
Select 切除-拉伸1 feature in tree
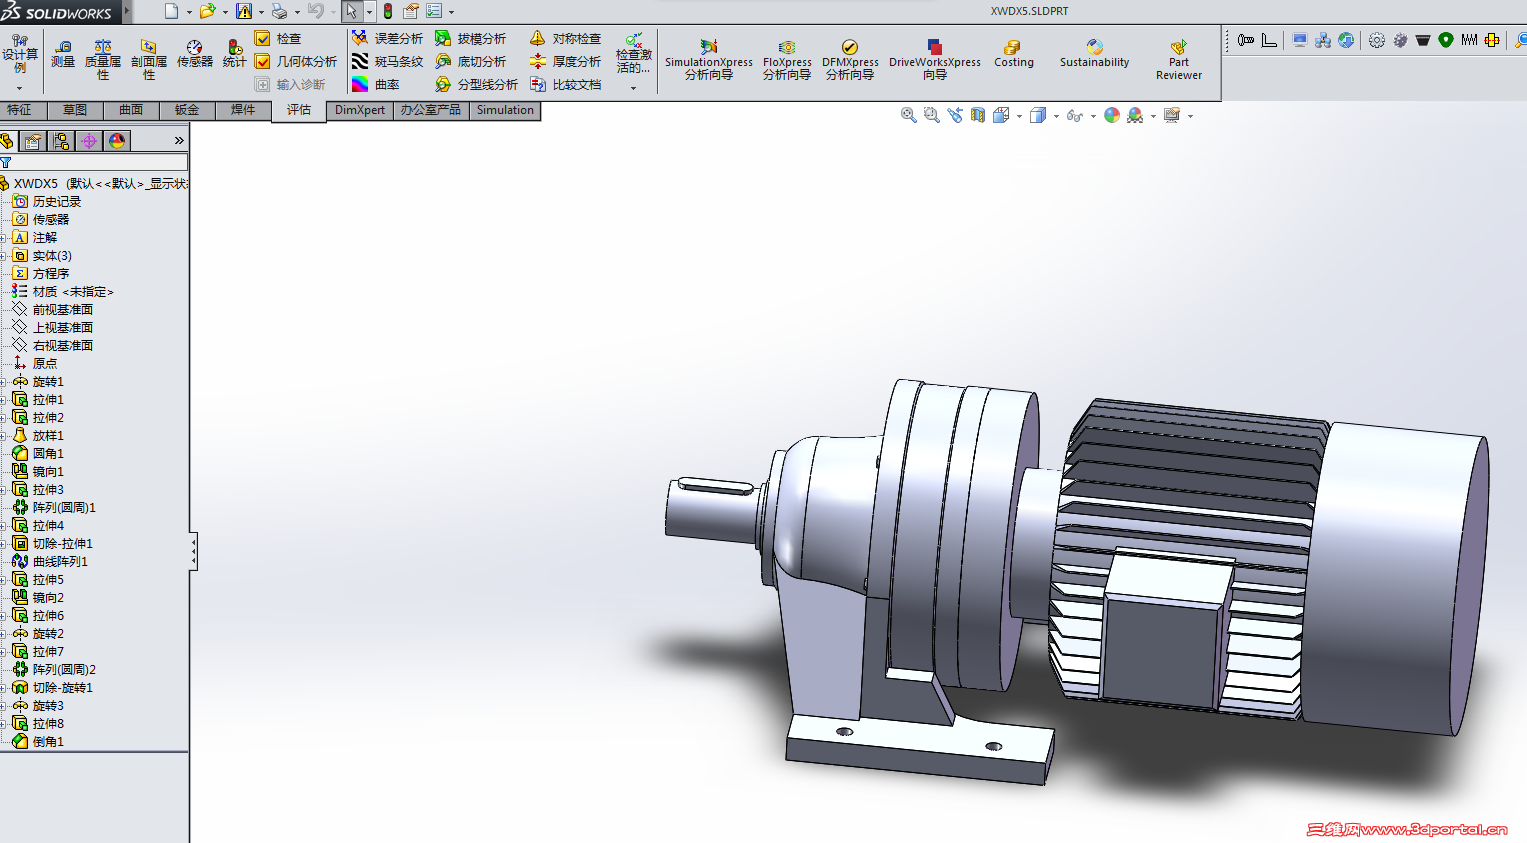click(x=62, y=544)
